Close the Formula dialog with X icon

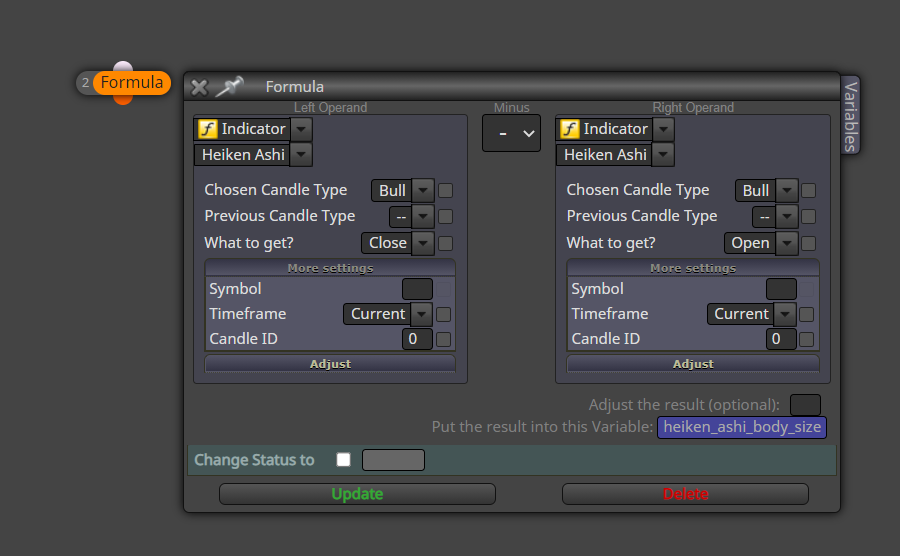(199, 87)
